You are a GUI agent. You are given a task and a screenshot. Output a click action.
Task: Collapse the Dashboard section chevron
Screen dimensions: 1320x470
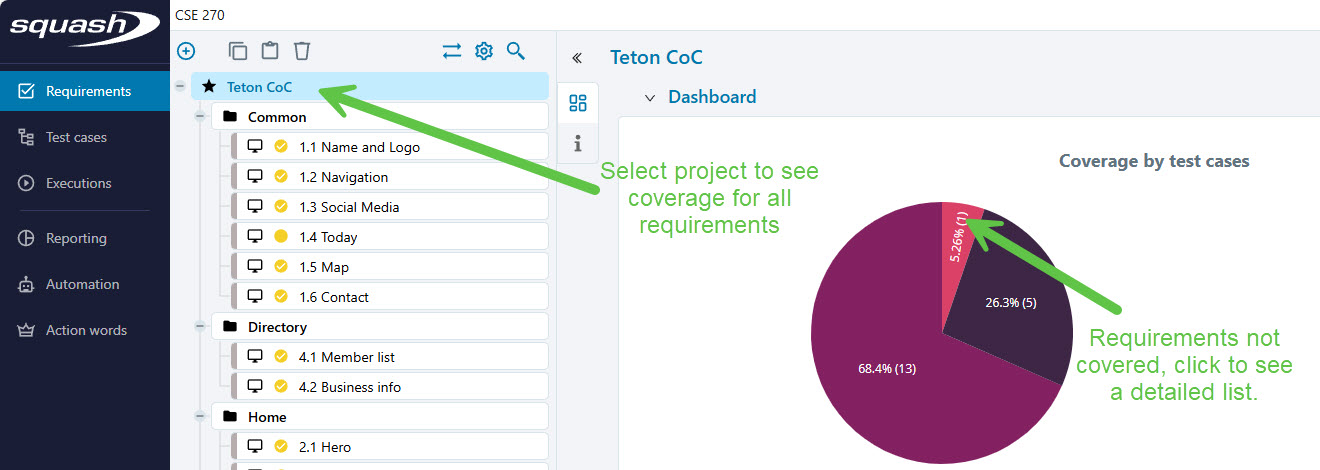click(x=650, y=98)
